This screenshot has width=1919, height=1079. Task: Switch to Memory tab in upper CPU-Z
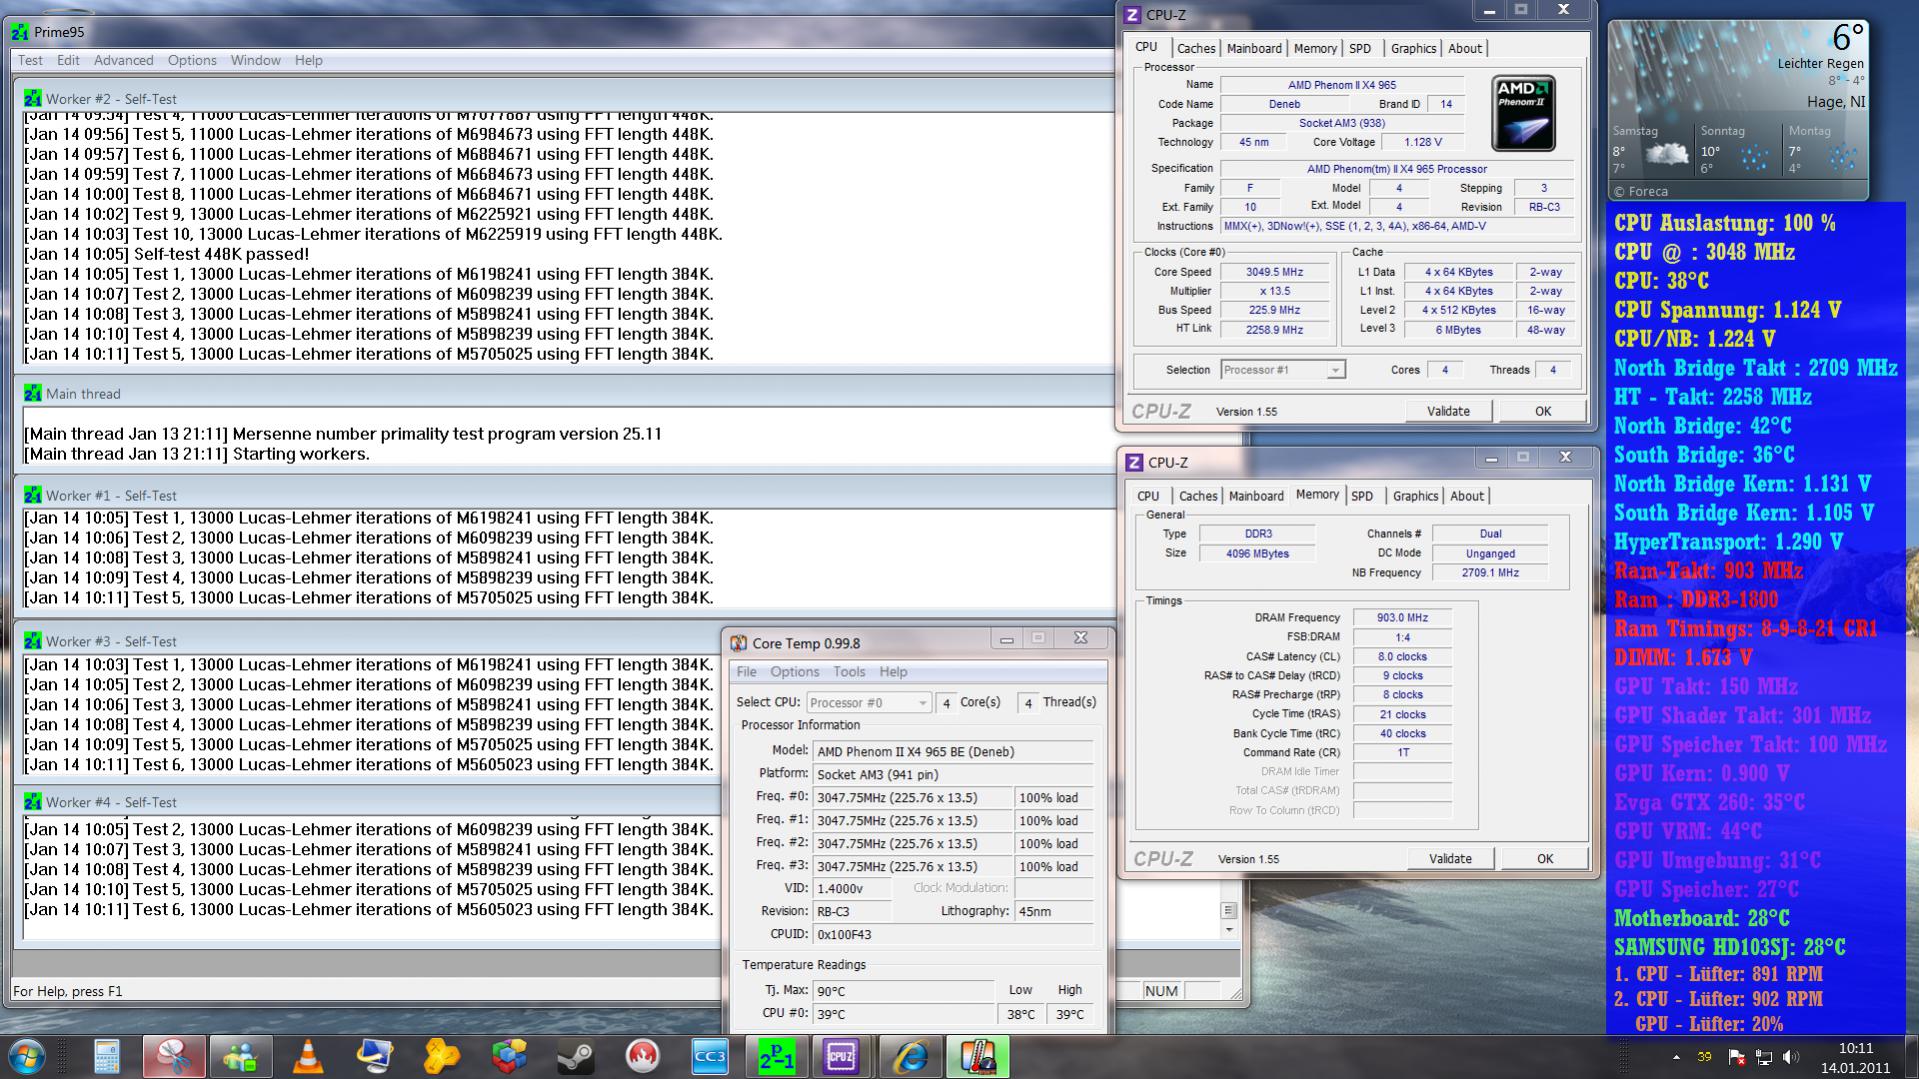1315,48
